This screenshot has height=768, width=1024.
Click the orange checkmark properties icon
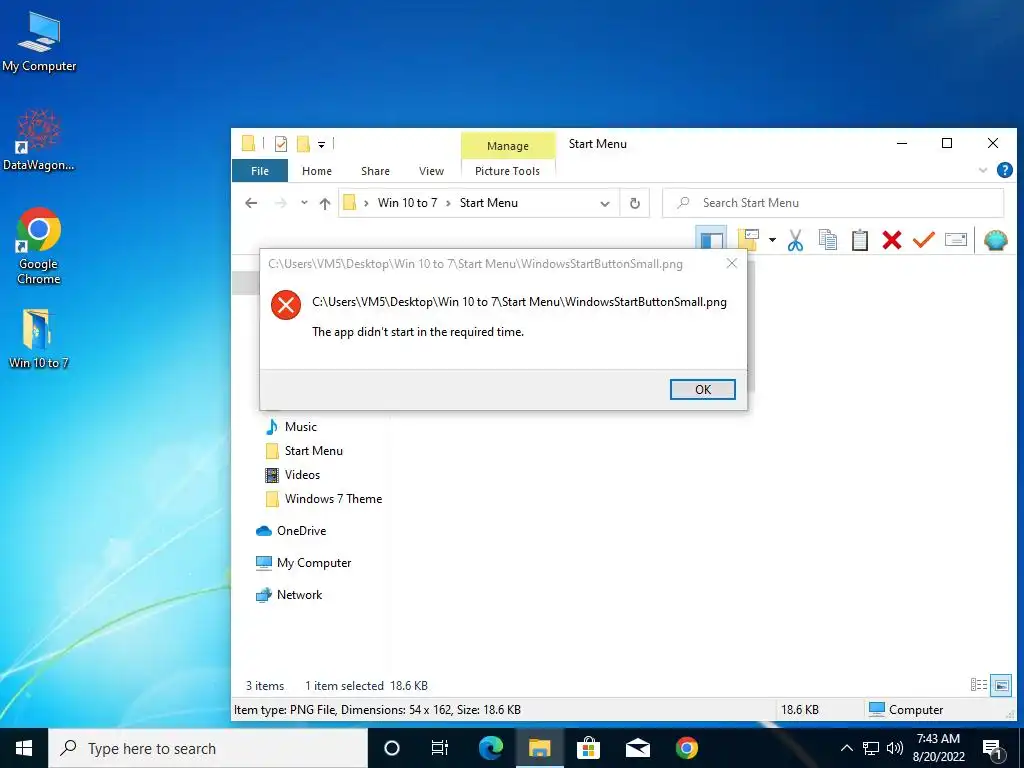click(923, 240)
